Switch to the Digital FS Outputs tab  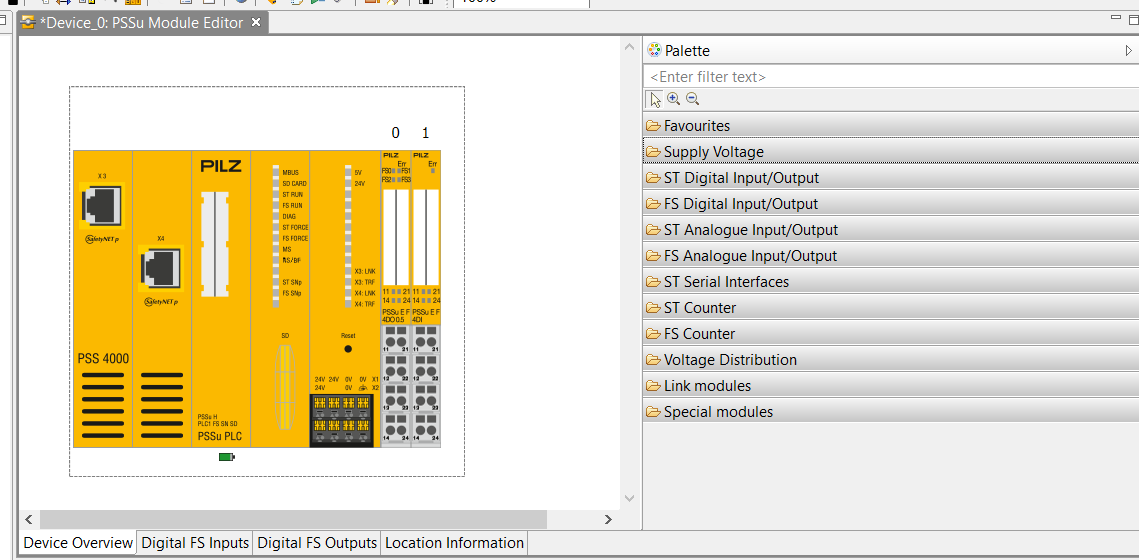pos(317,543)
